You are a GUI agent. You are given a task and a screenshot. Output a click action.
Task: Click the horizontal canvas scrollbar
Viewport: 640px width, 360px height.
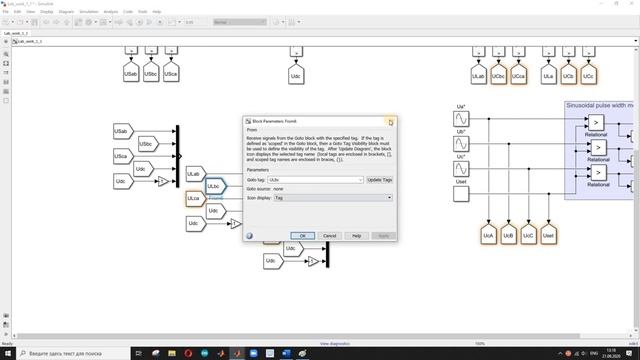tap(298, 336)
